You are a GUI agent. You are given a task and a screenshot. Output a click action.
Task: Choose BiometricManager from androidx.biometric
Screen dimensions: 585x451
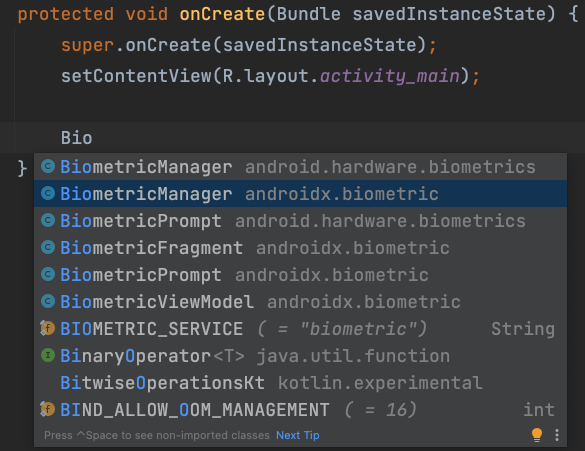[x=300, y=194]
